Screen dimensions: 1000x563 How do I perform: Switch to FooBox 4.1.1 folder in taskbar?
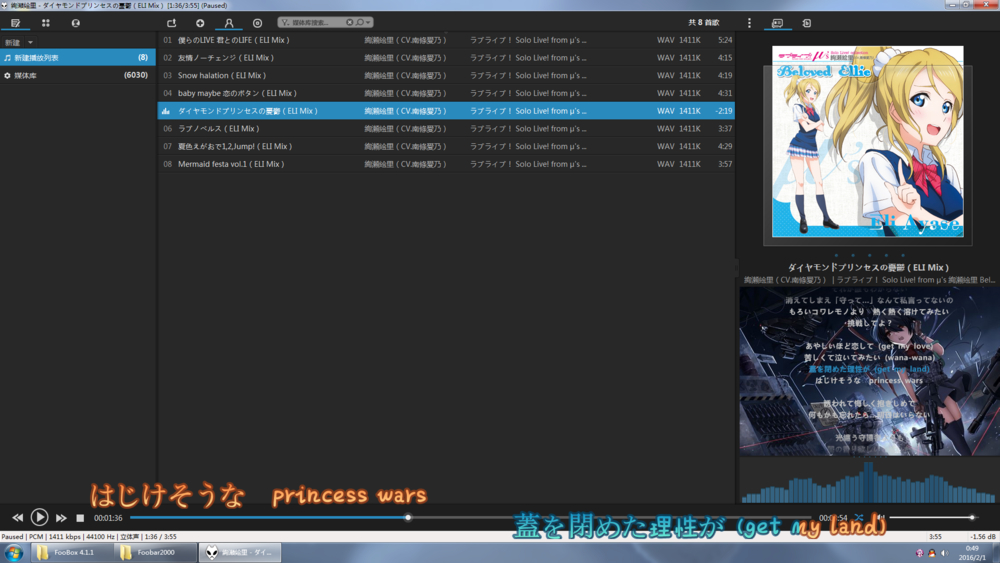point(71,552)
